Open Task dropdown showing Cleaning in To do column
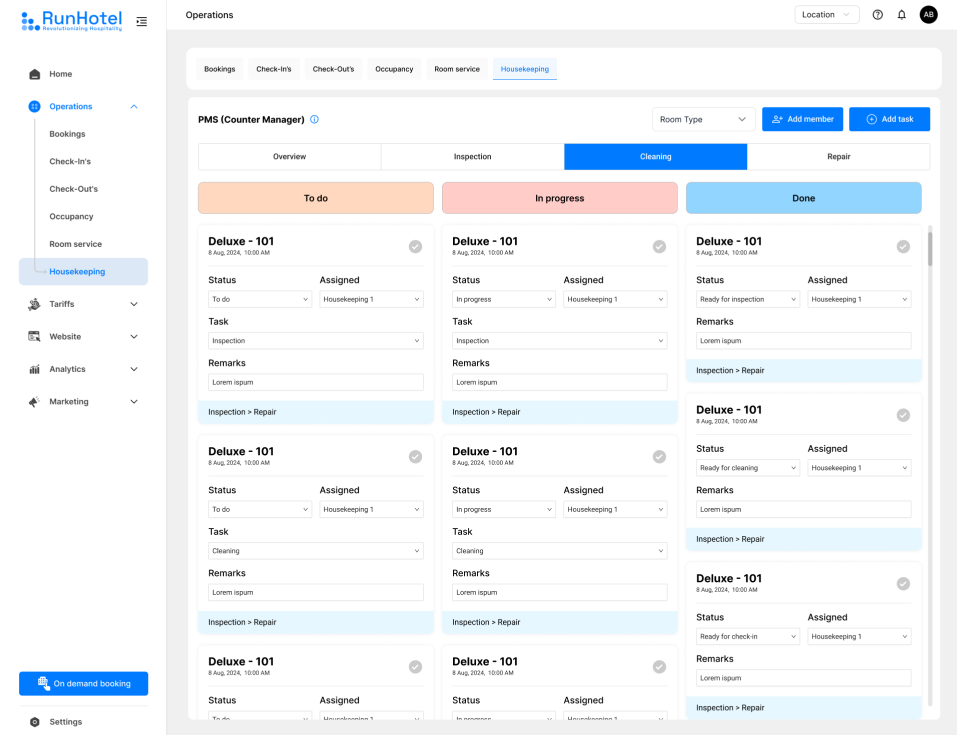 316,551
